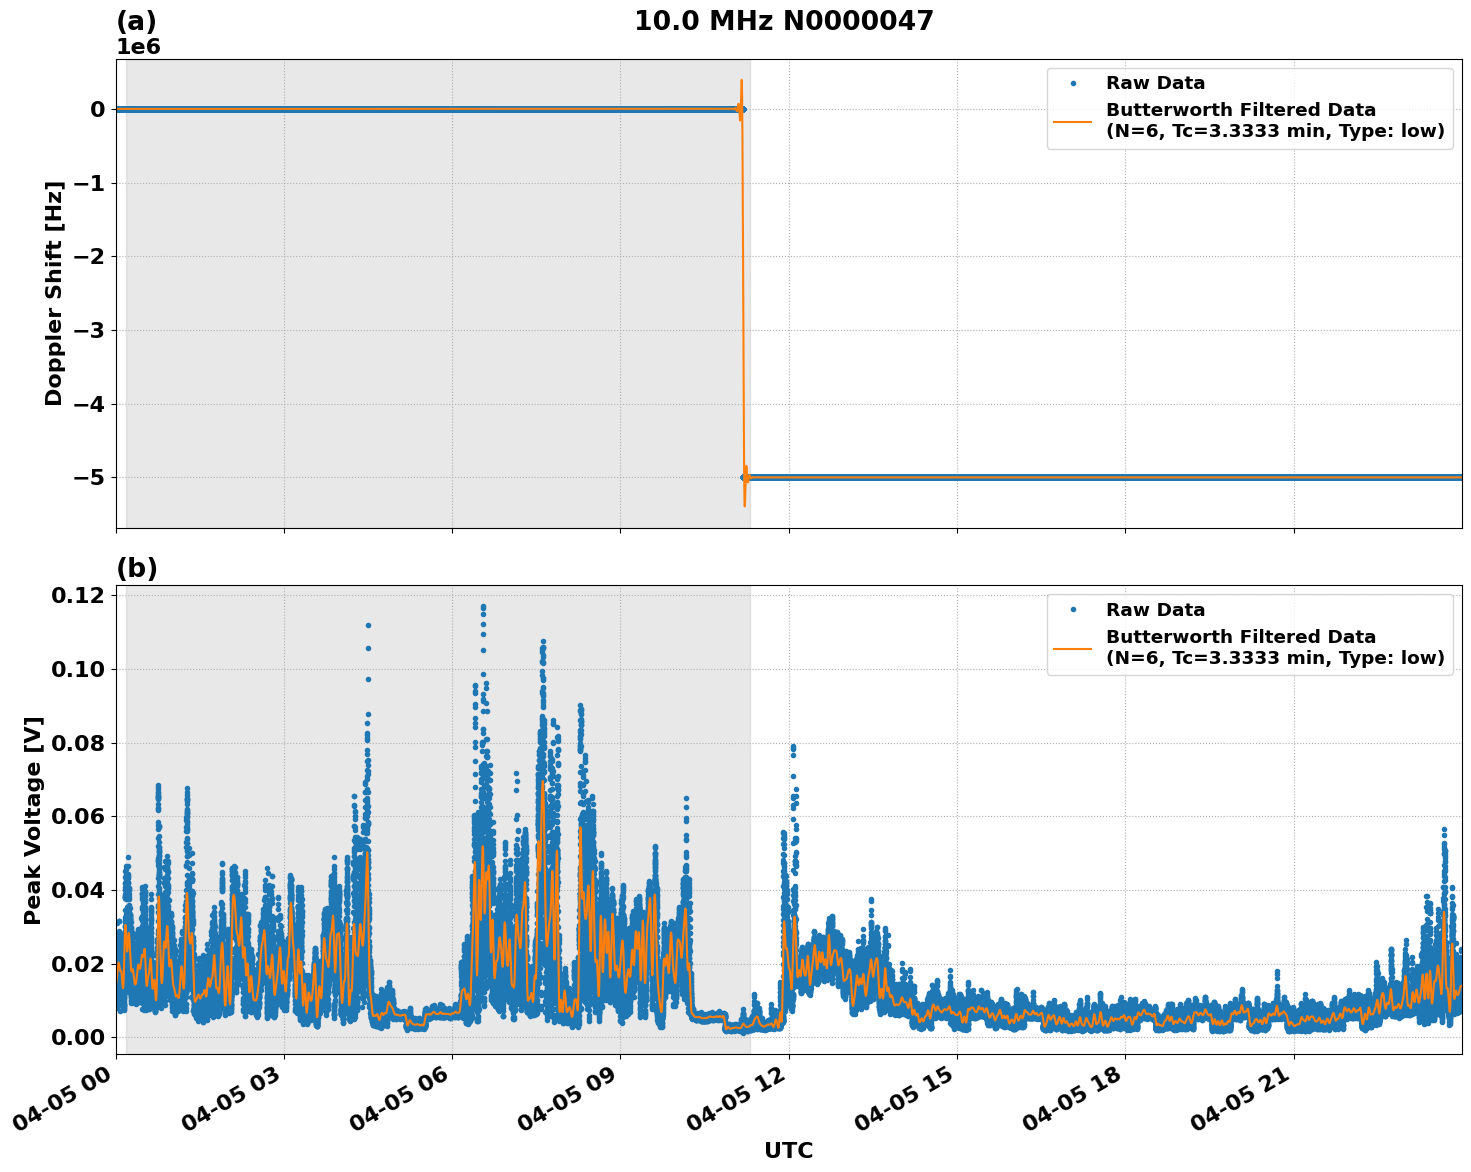Toggle the Raw Data legend entry in panel (b)

(x=1154, y=607)
